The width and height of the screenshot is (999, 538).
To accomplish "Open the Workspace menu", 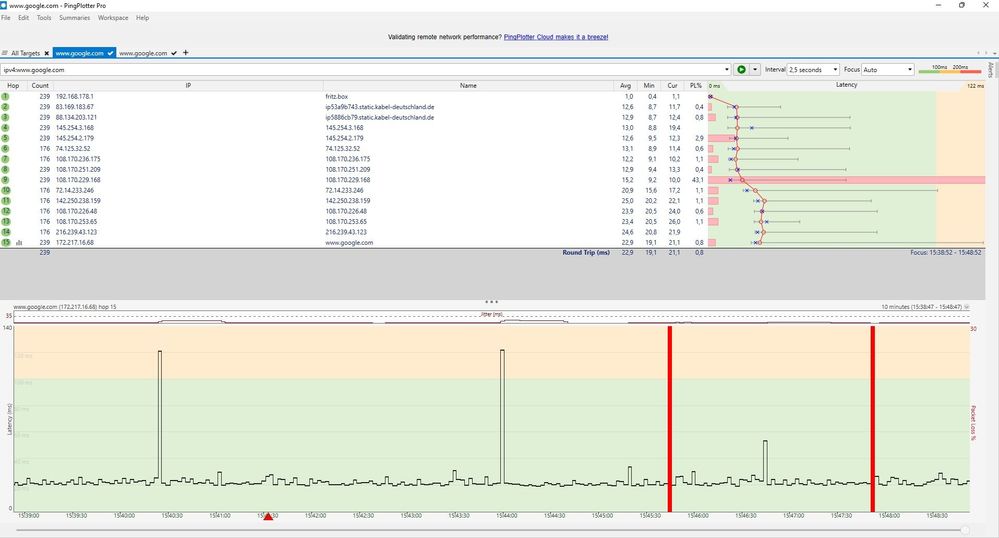I will 113,18.
